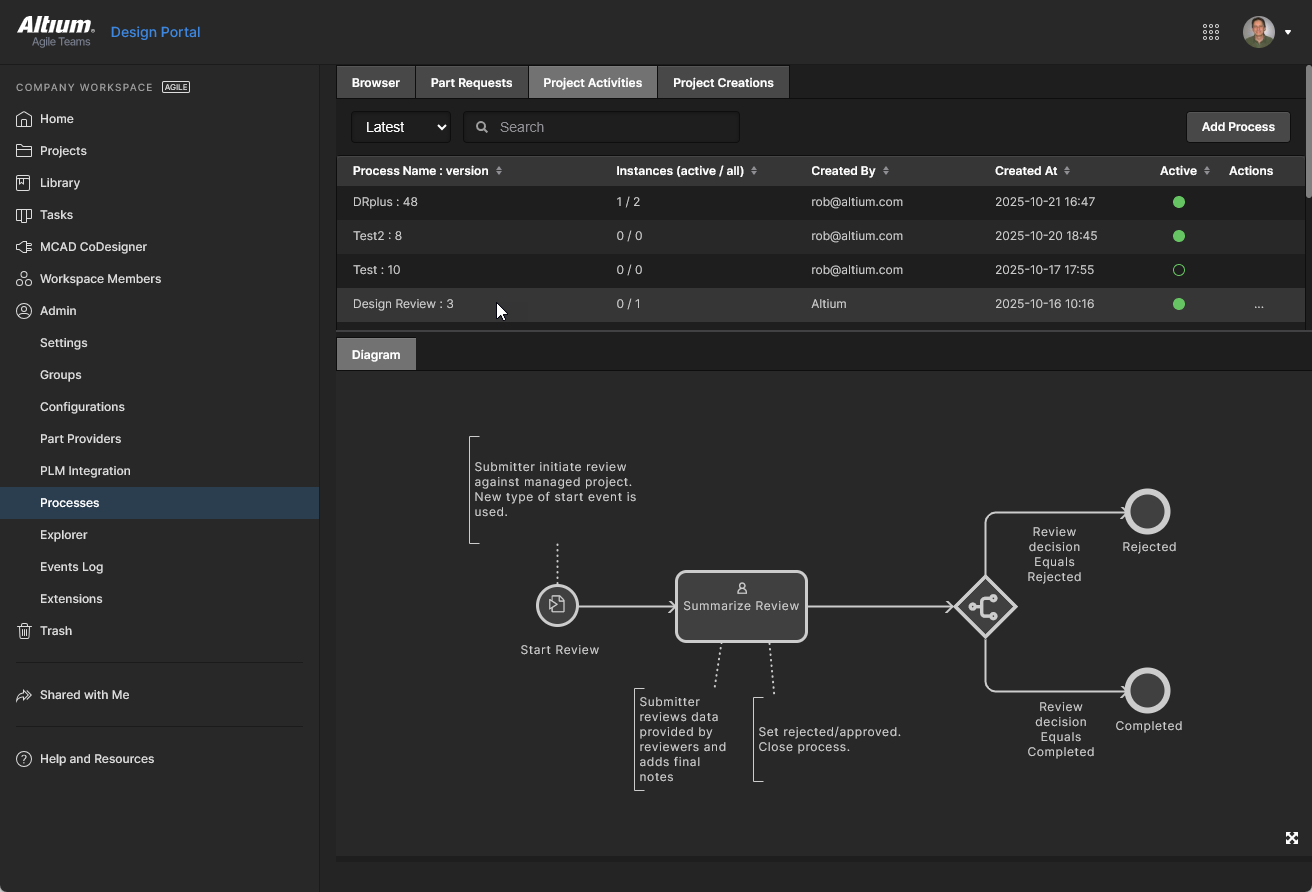Toggle Active status for Test : 10

(1178, 270)
